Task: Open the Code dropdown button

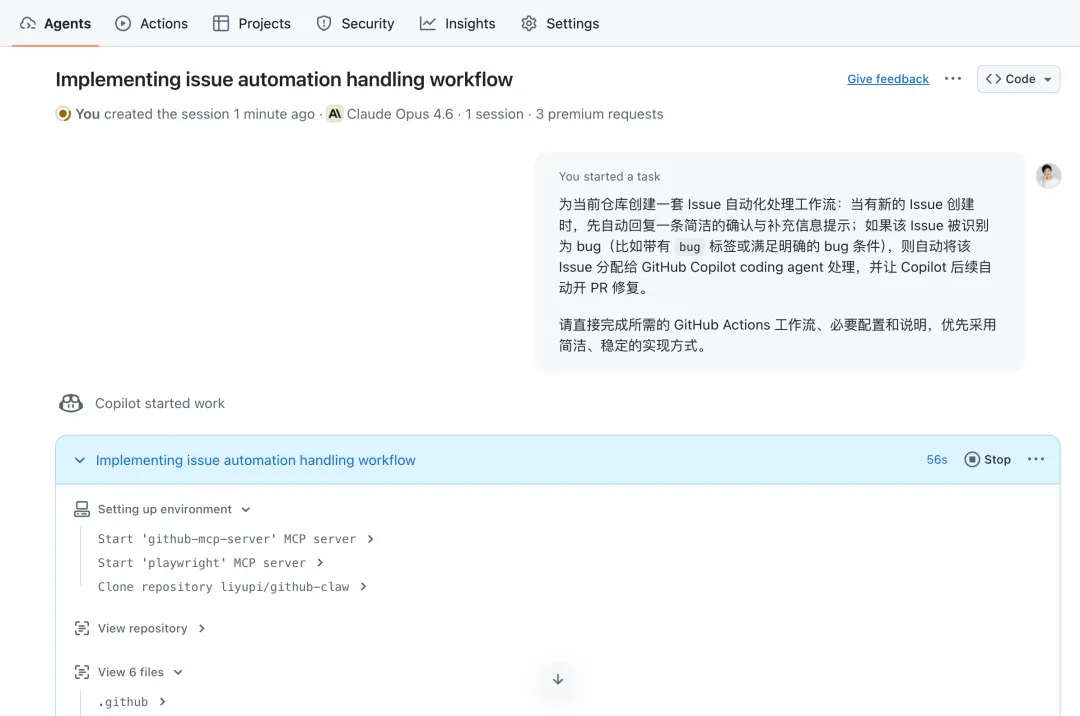Action: (1018, 79)
